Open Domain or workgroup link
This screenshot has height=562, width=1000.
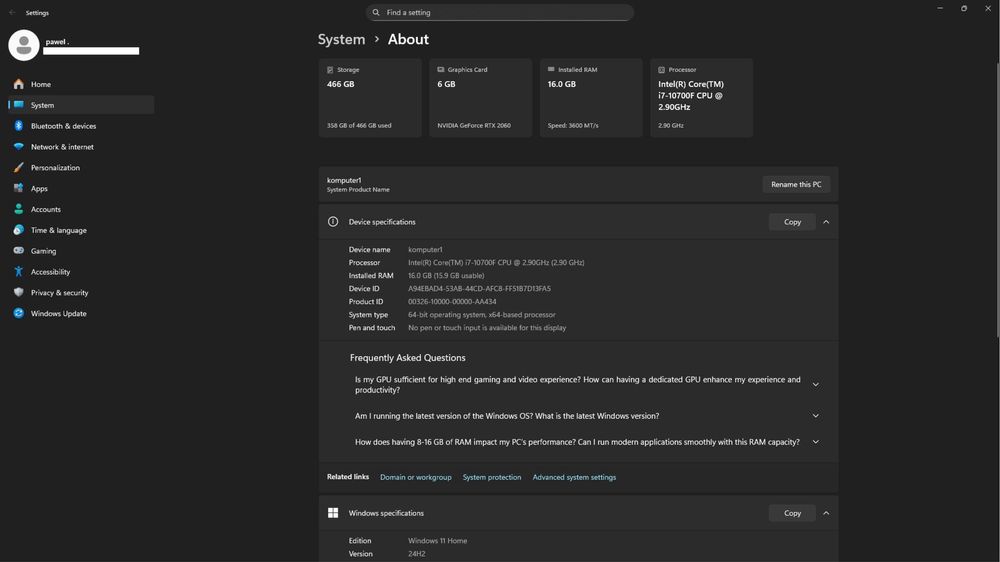pos(416,477)
